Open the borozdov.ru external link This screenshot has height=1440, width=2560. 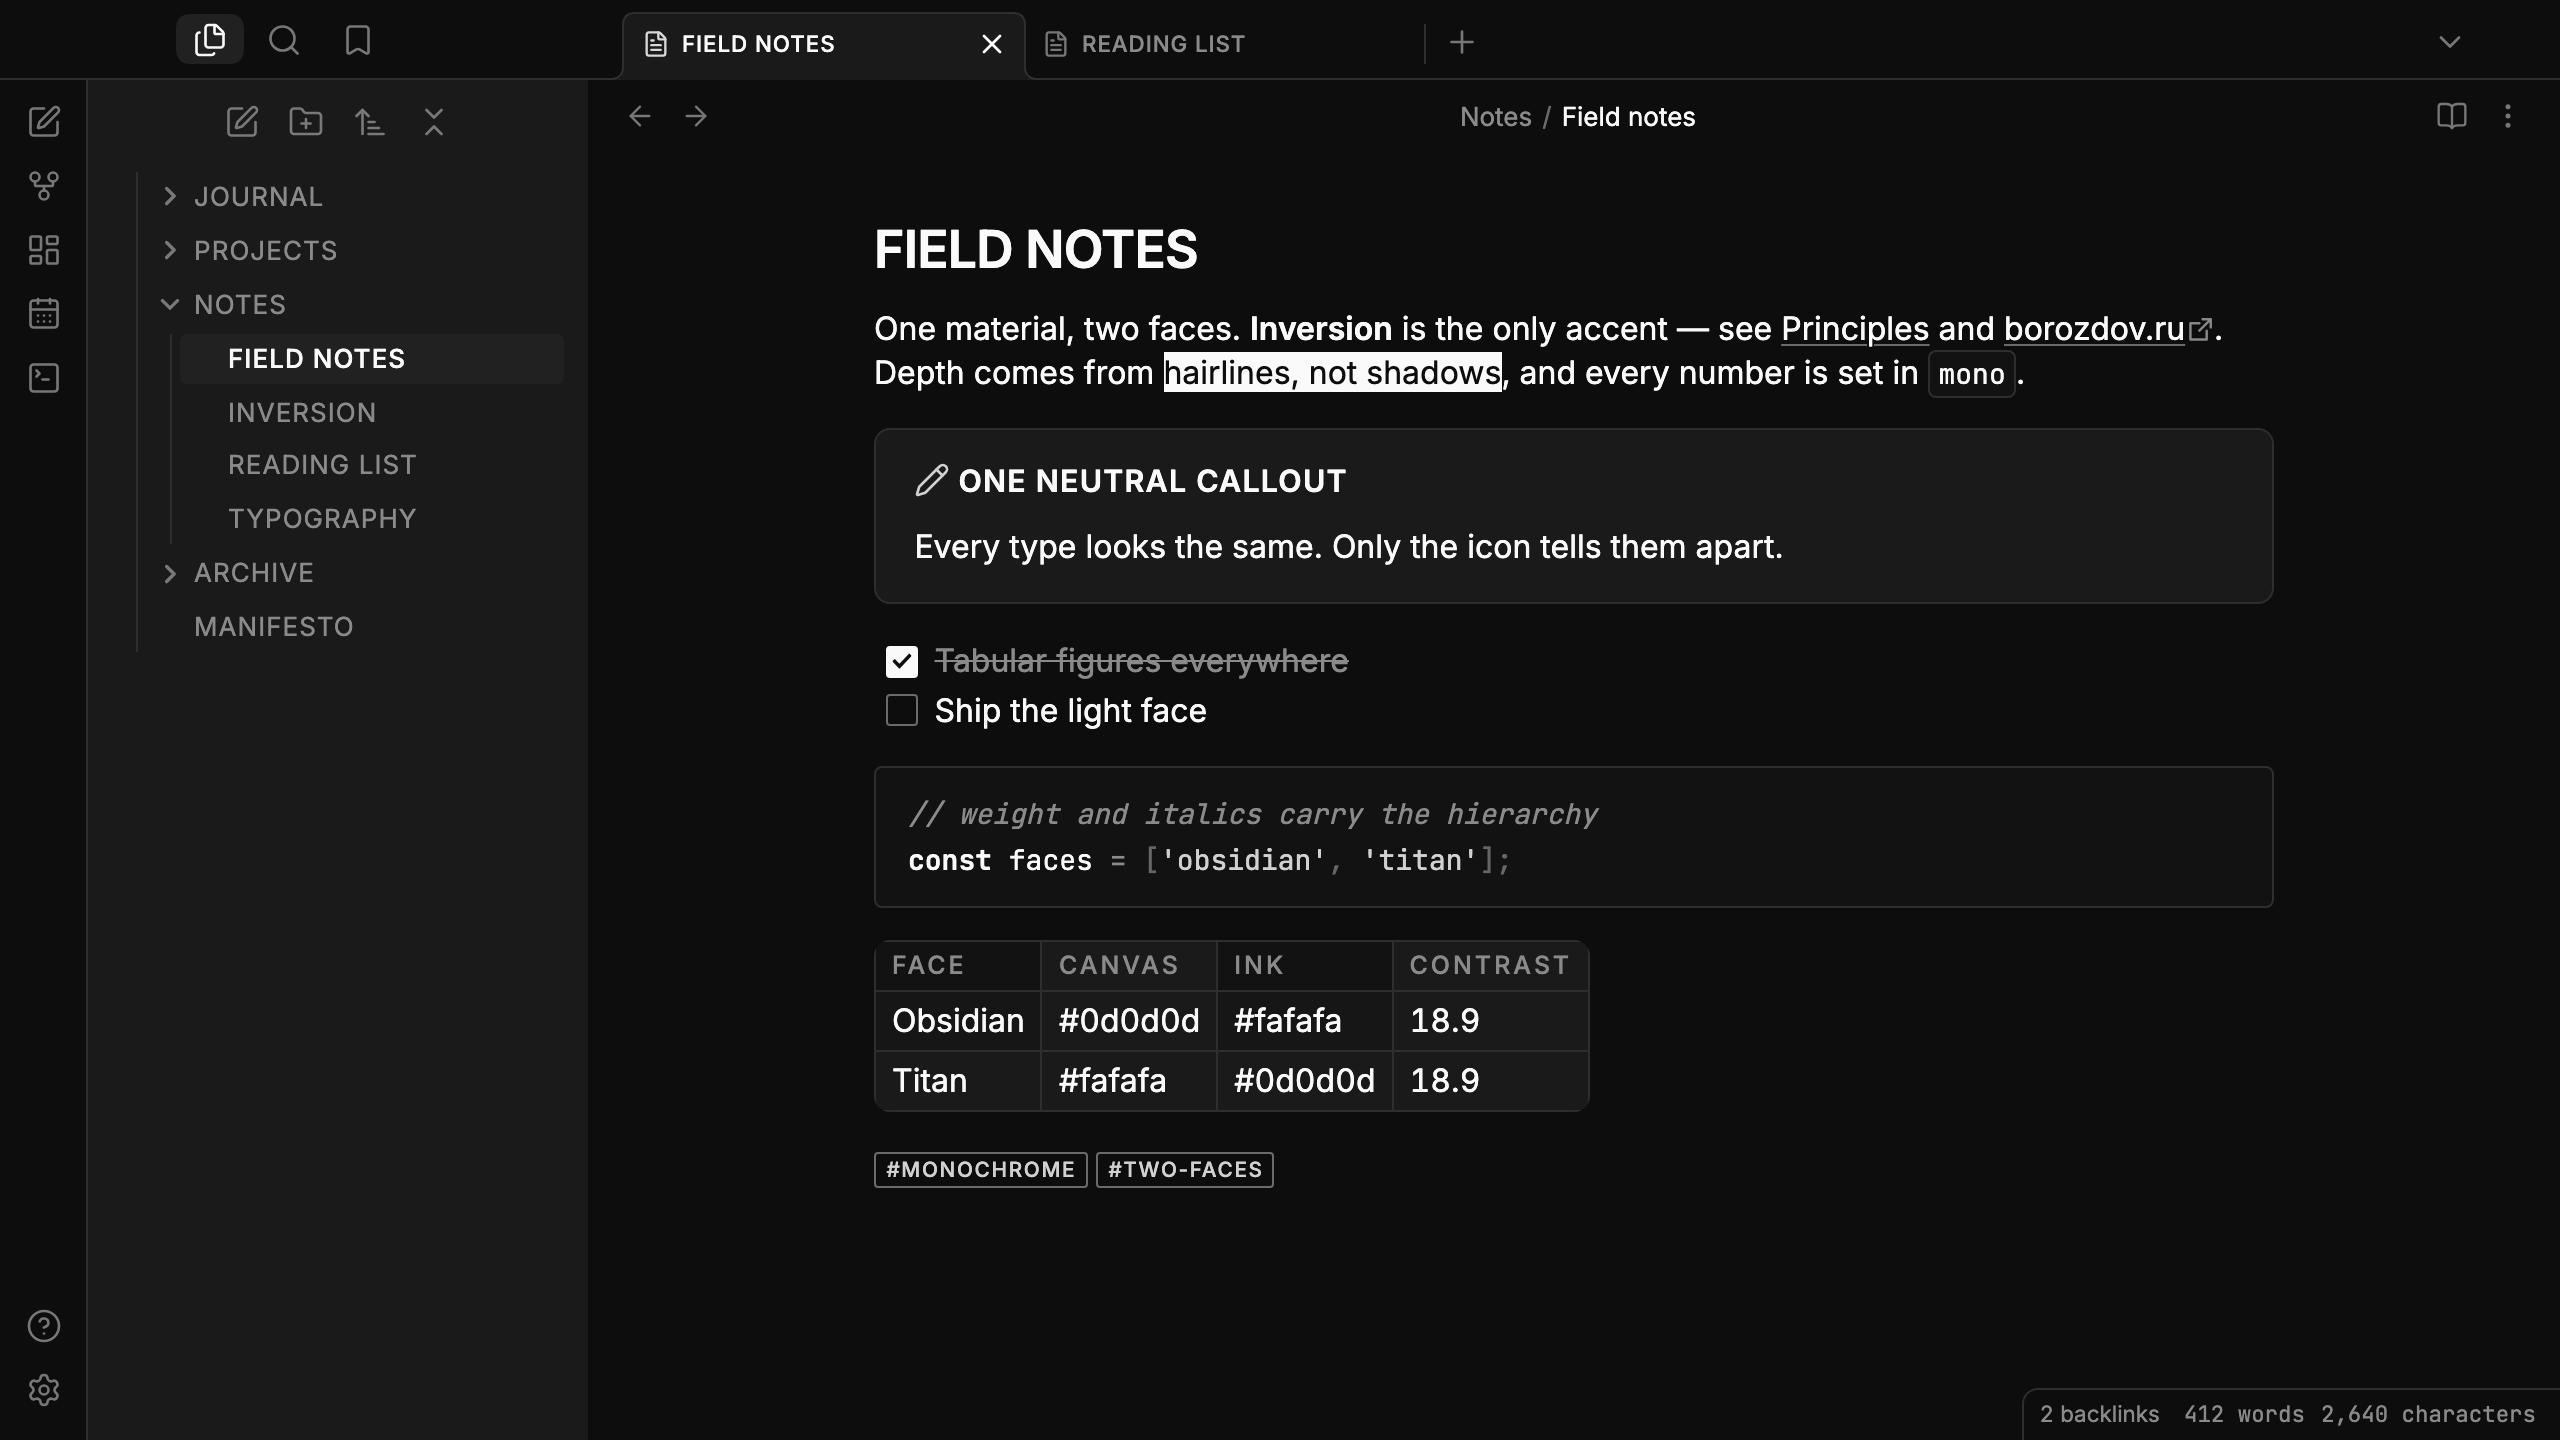tap(2094, 329)
